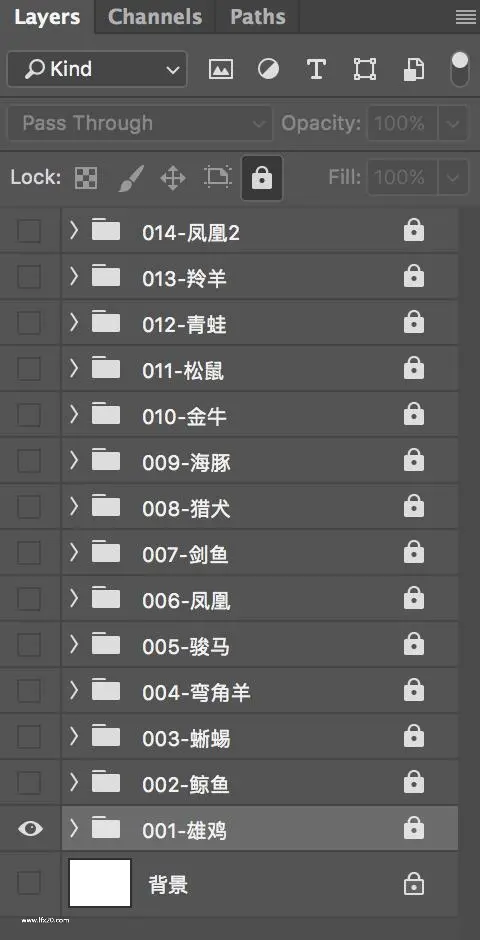
Task: Filter for type layers icon
Action: point(316,70)
